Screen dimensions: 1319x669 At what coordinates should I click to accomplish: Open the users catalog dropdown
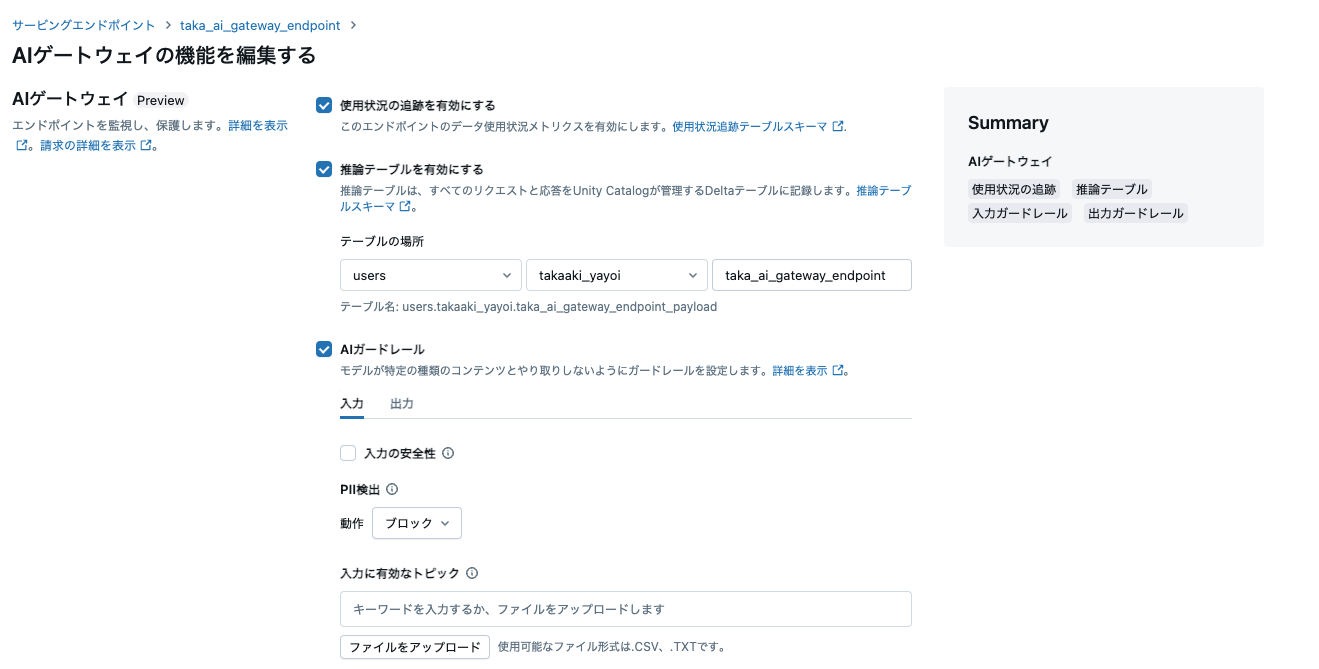pos(430,275)
